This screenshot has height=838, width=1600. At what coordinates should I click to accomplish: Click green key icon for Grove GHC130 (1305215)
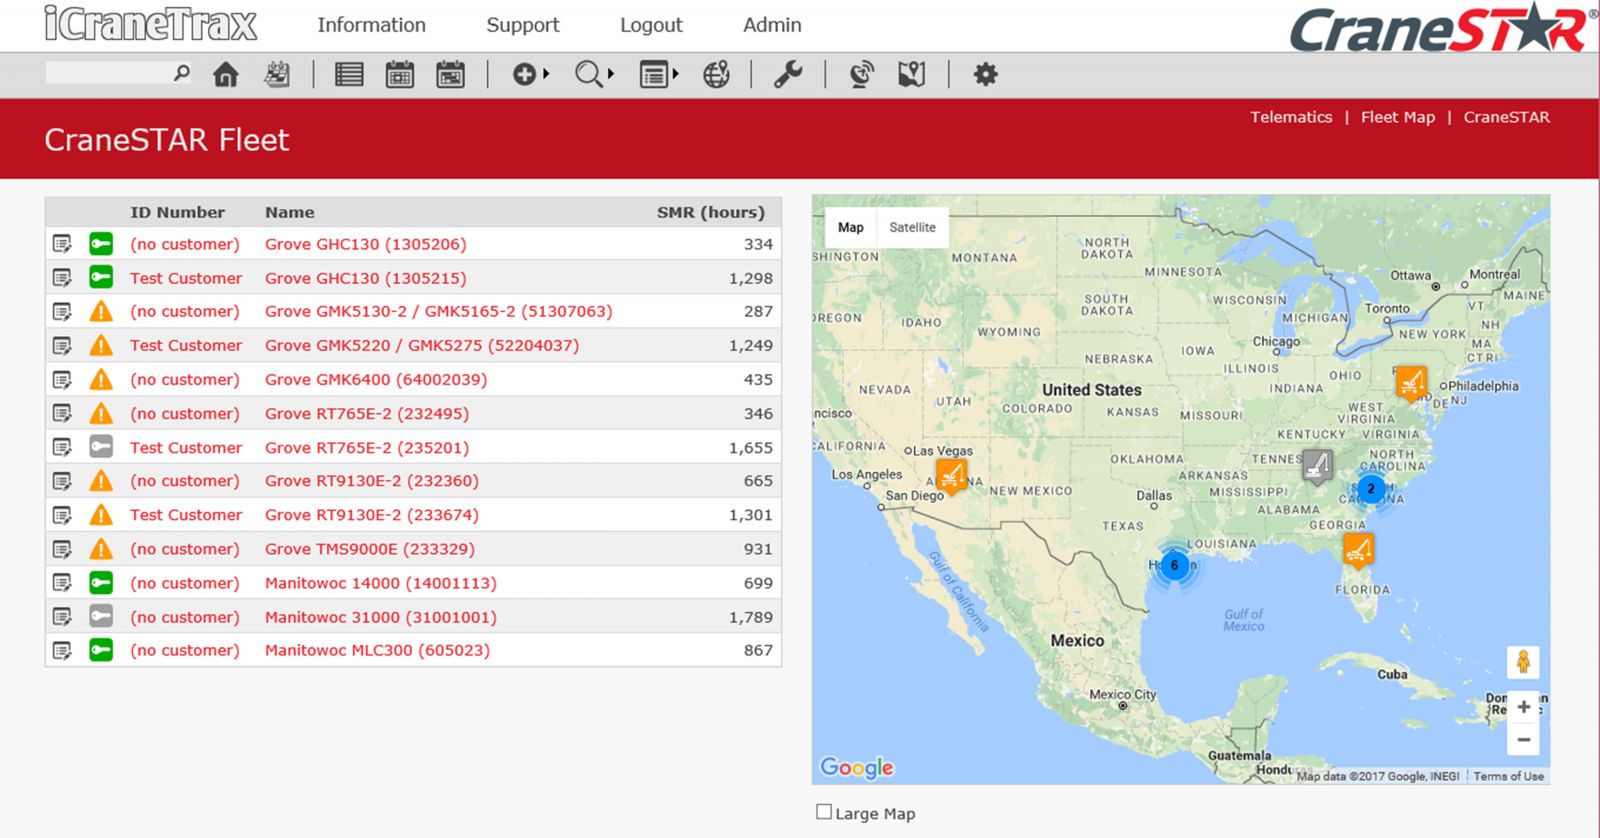point(101,277)
